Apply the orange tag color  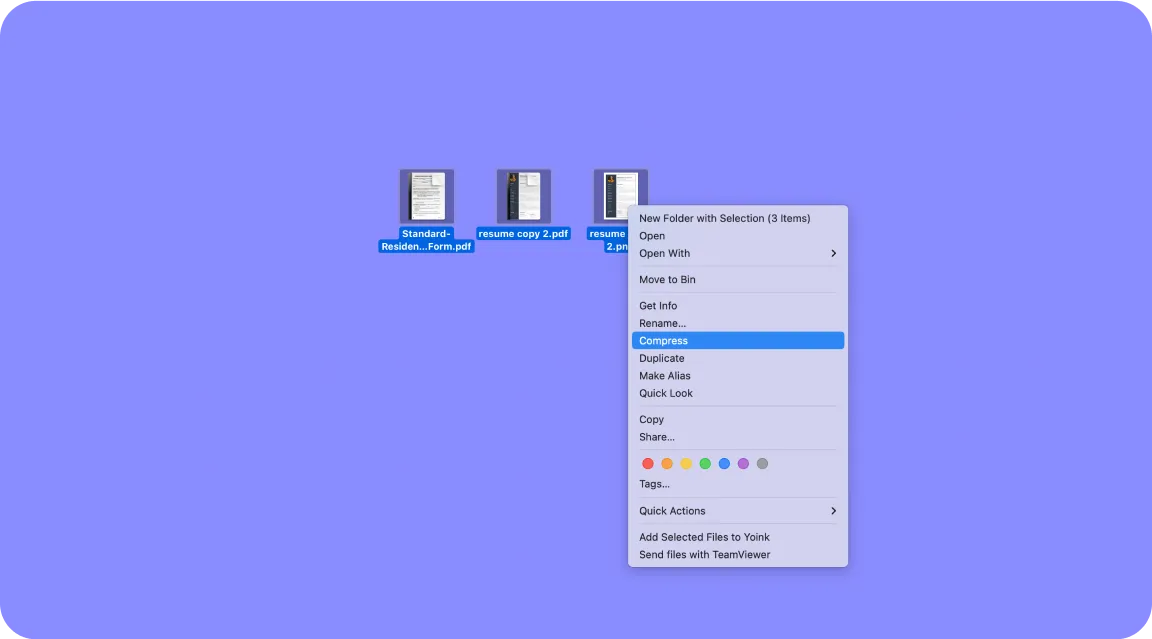point(667,463)
